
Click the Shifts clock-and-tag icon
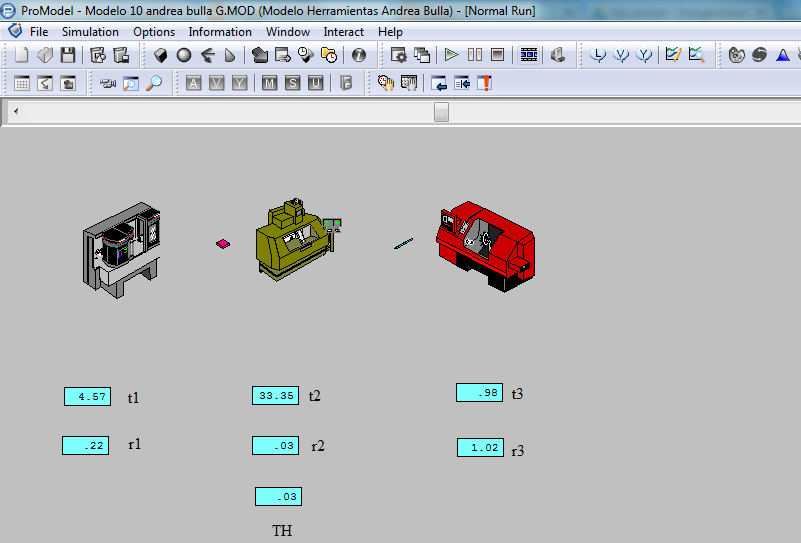pyautogui.click(x=305, y=55)
